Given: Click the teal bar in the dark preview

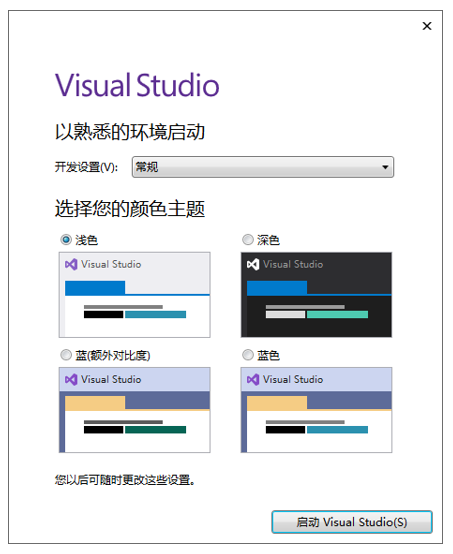Looking at the screenshot, I should point(337,314).
